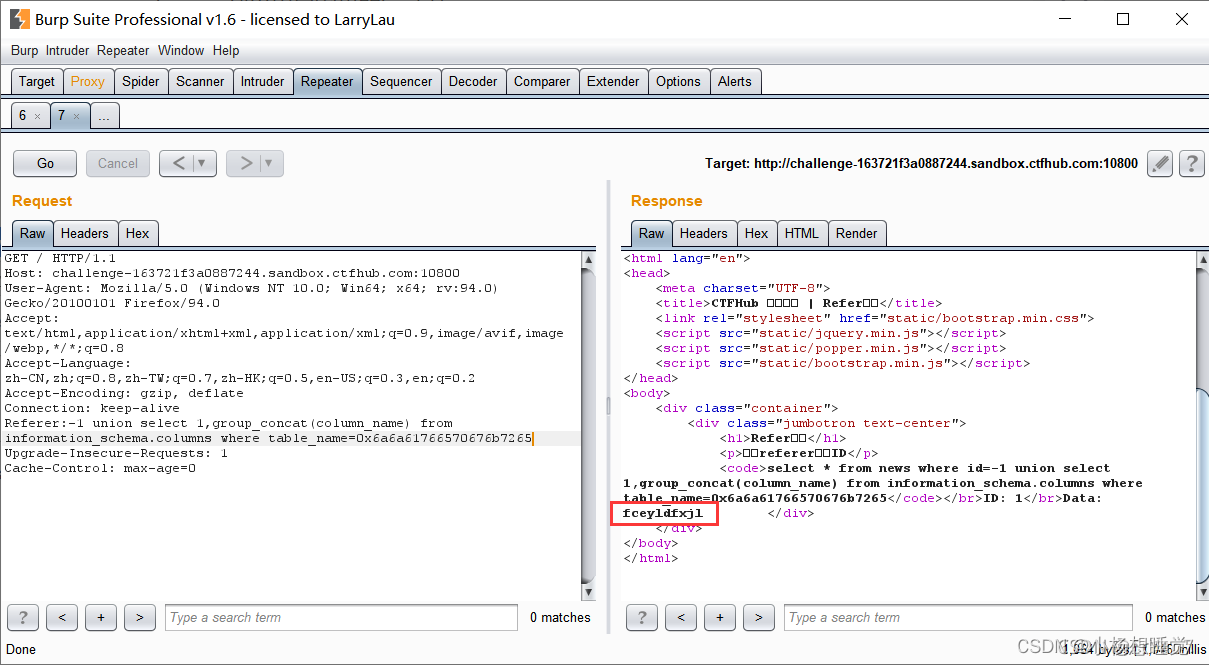This screenshot has width=1209, height=665.
Task: Click the Done status text
Action: (x=21, y=649)
